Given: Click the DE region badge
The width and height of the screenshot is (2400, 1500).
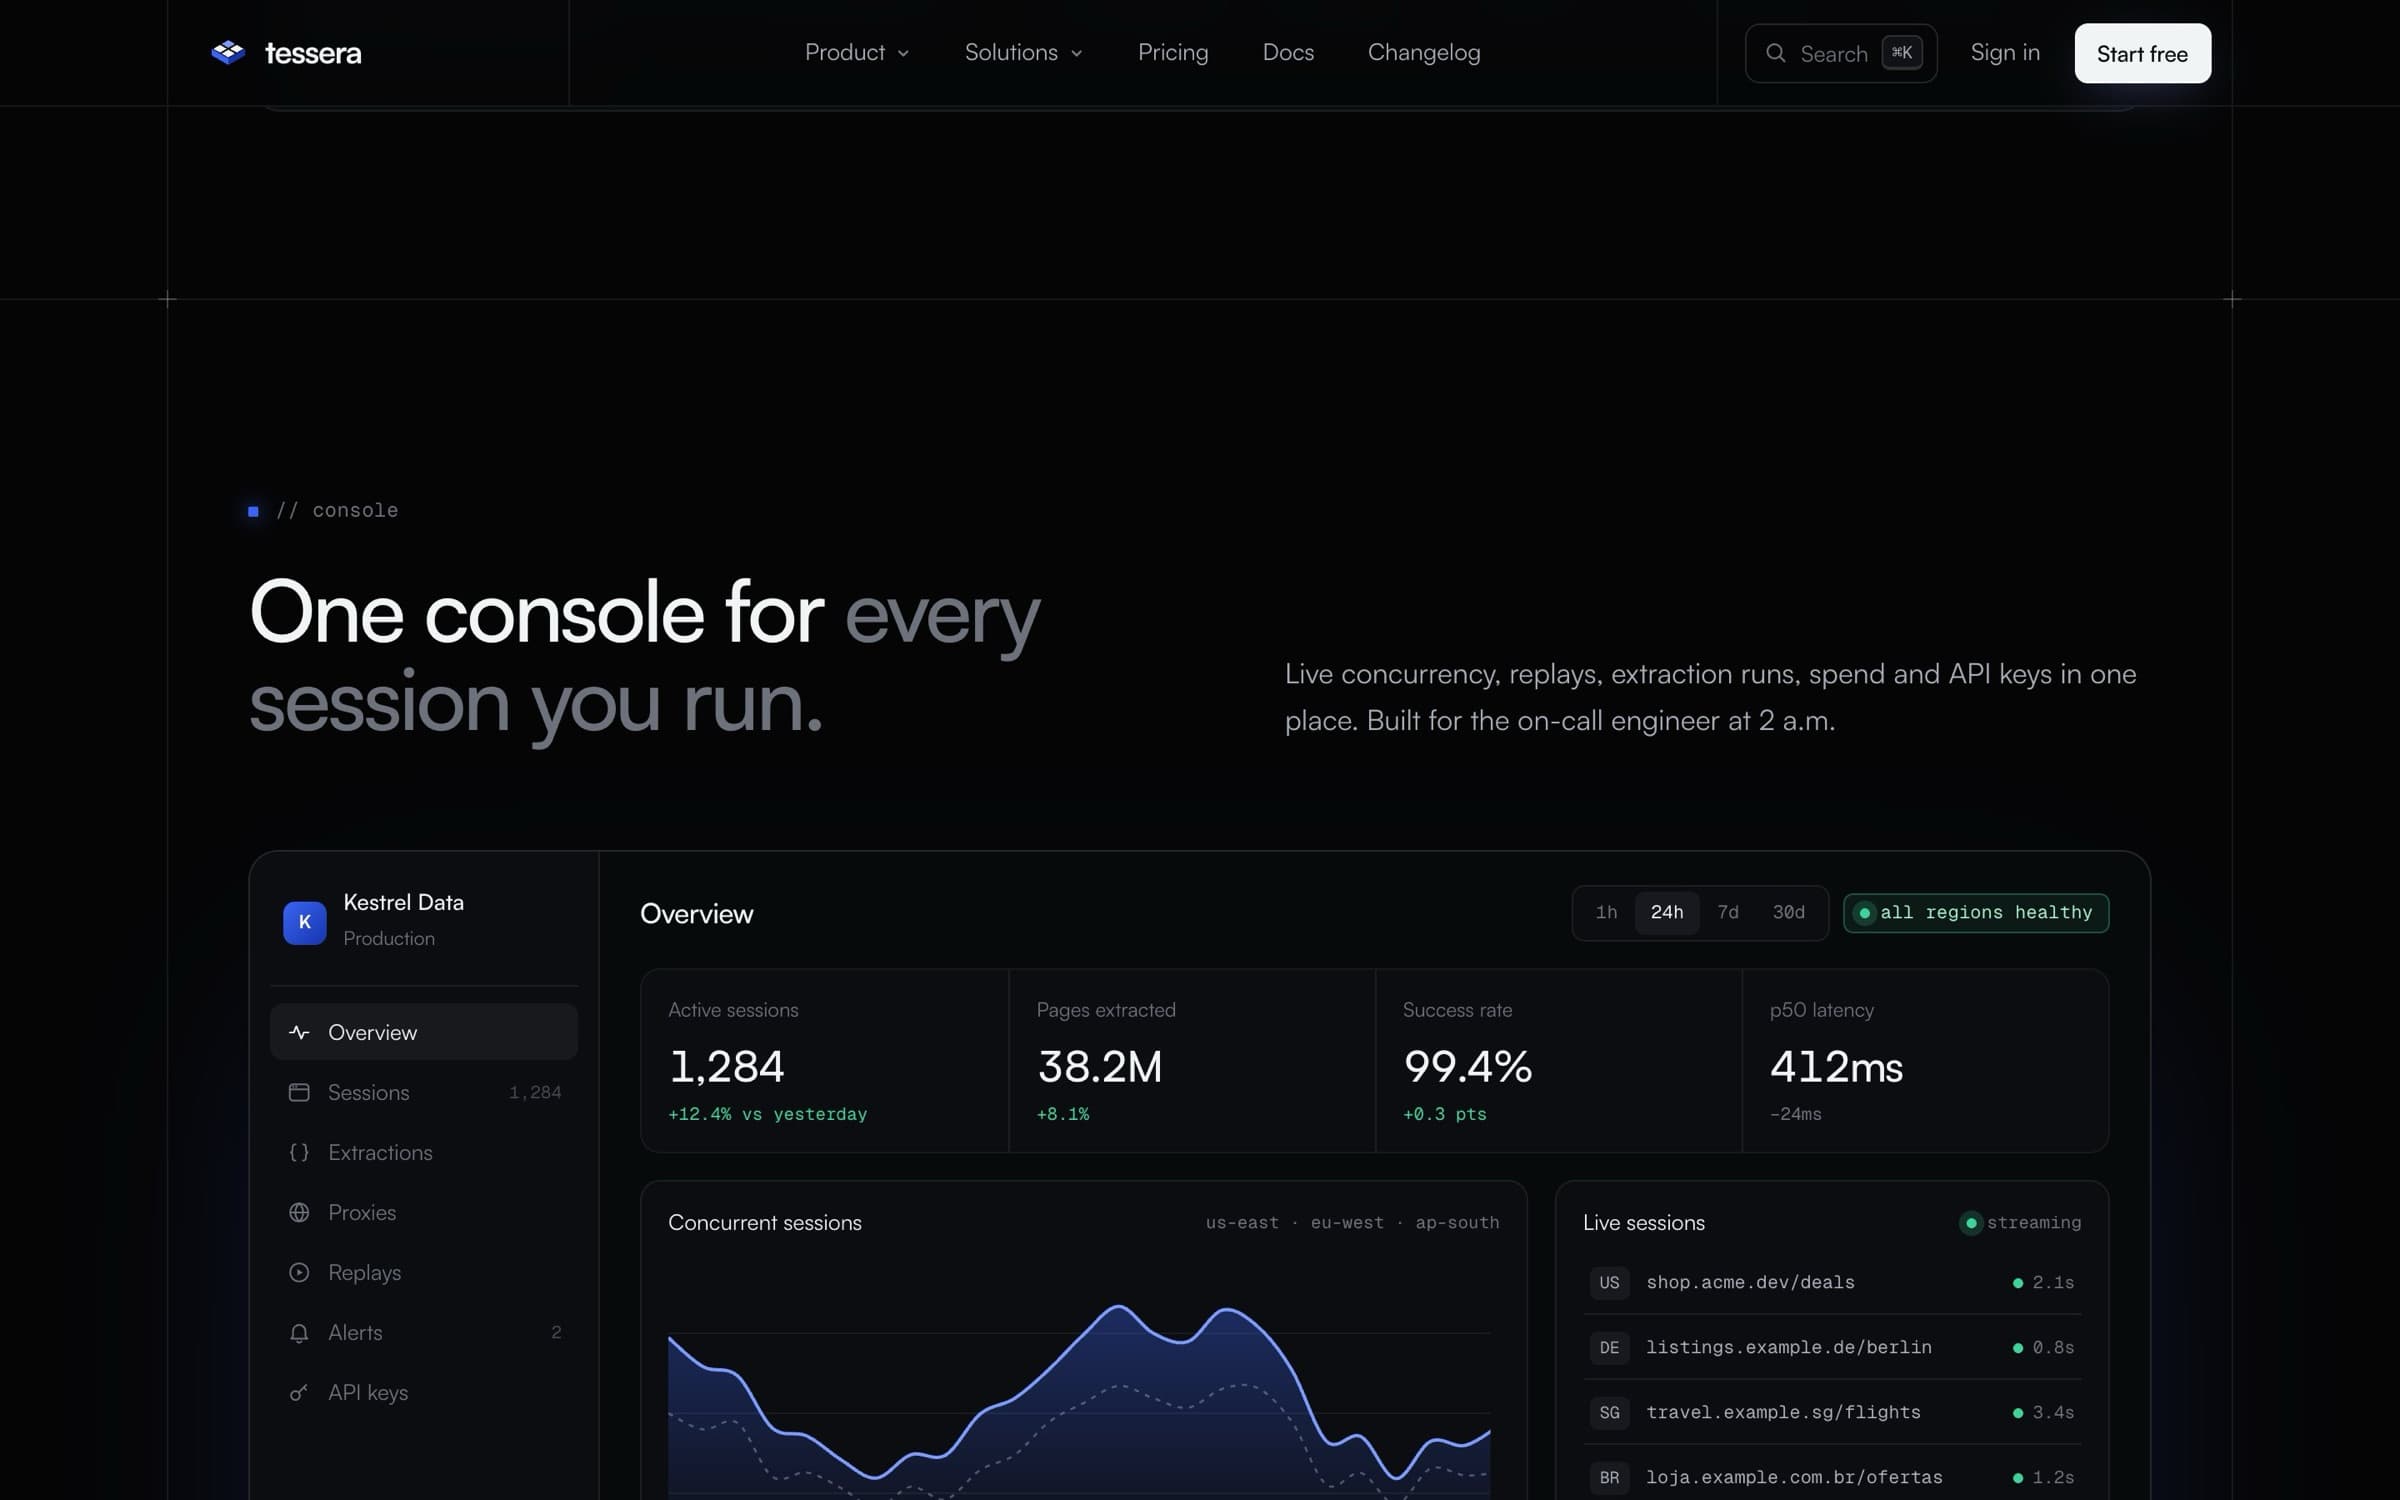Looking at the screenshot, I should click(x=1609, y=1347).
